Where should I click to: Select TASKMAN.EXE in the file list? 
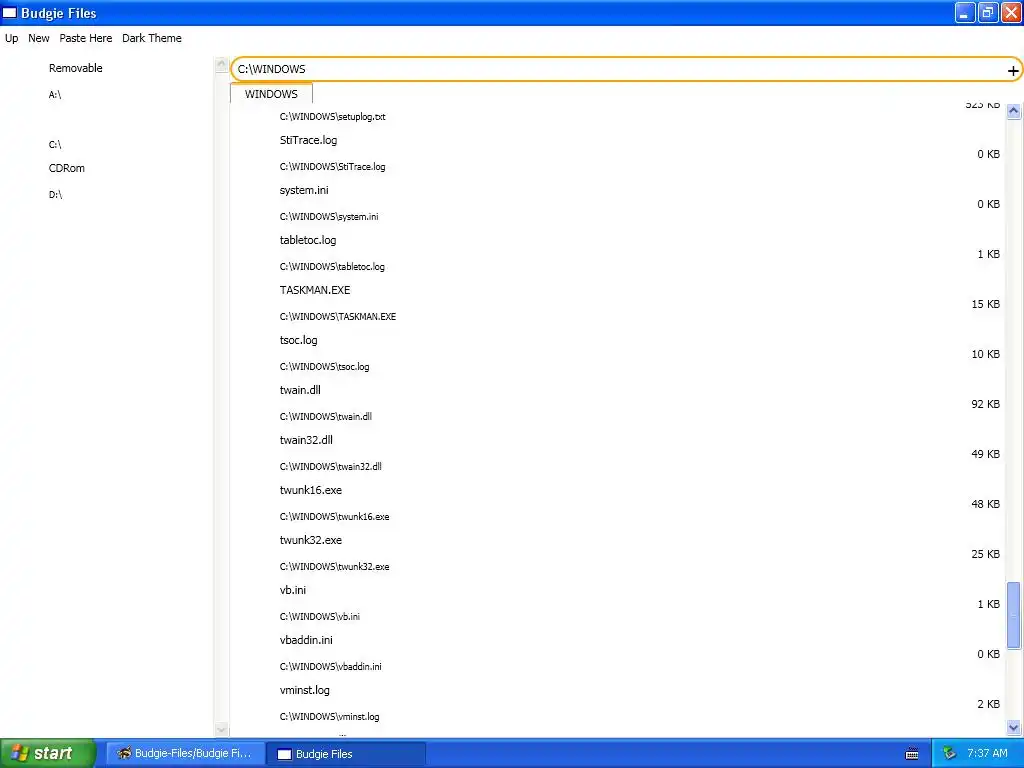point(315,290)
